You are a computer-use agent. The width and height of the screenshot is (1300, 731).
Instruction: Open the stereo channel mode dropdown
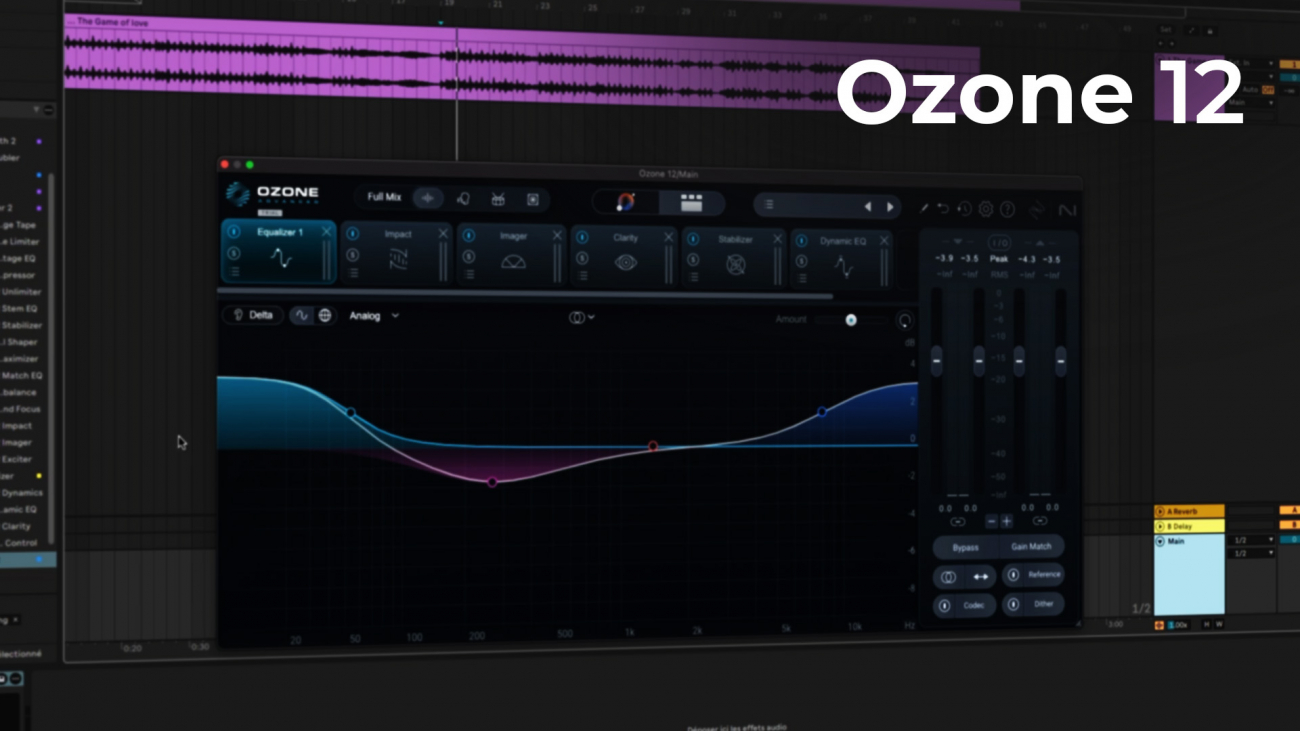tap(581, 317)
